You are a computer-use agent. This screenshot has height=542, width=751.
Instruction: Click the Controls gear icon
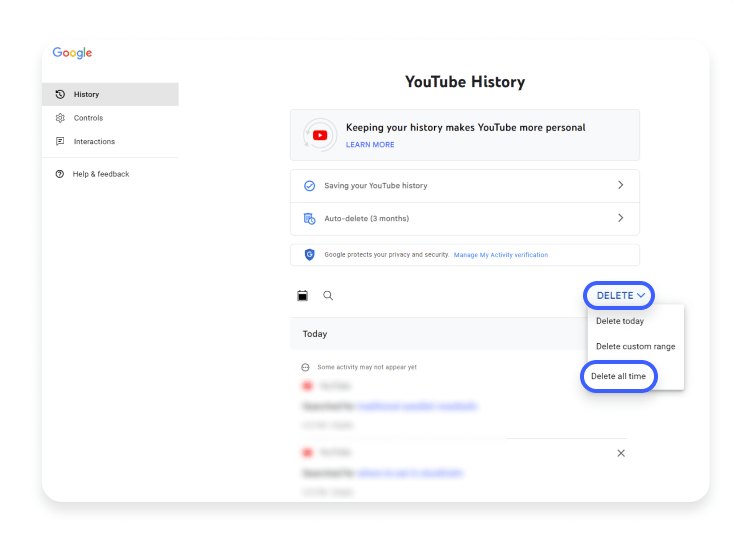click(x=60, y=118)
